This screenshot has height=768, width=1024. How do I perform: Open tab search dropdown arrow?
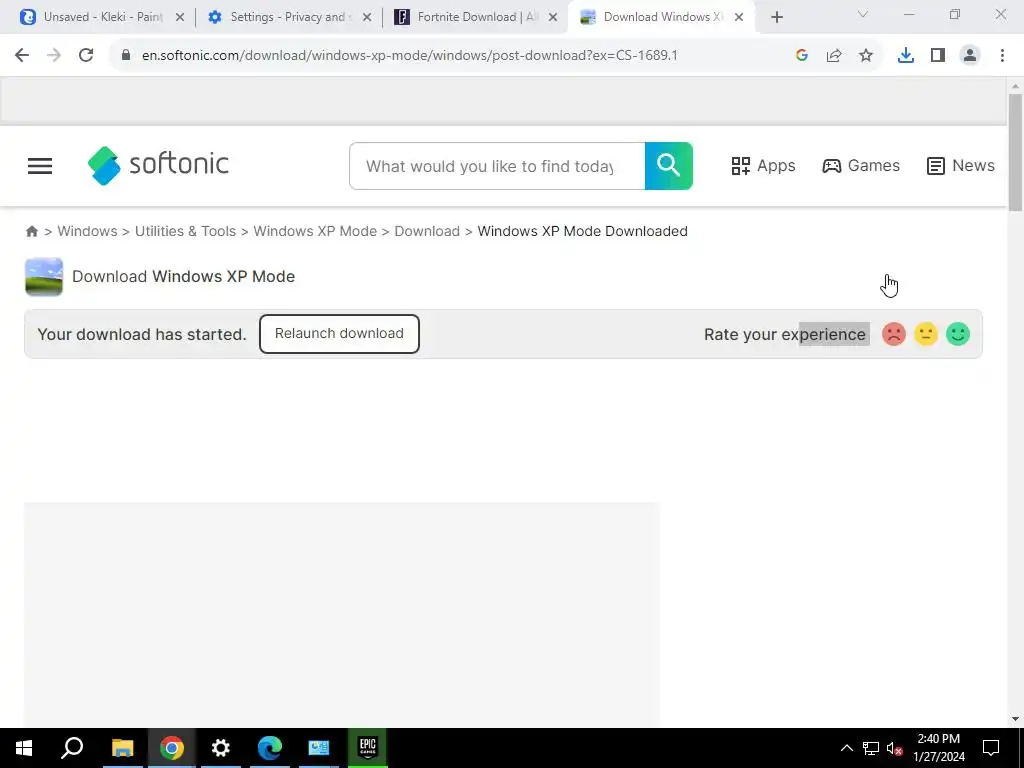(863, 14)
